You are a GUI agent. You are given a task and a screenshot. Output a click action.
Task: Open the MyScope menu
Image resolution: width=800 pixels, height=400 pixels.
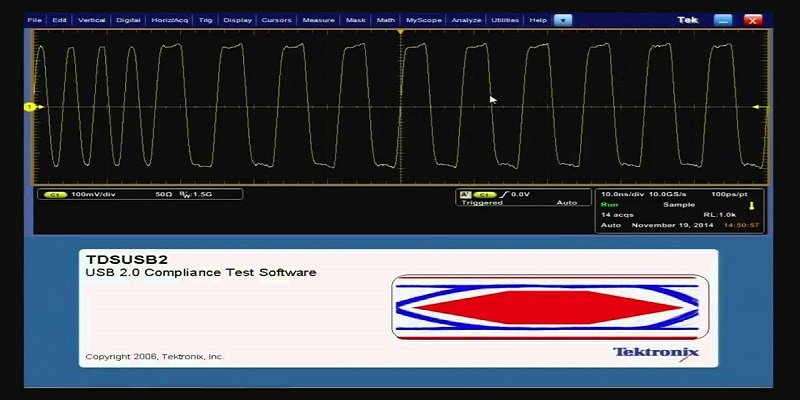click(x=423, y=20)
